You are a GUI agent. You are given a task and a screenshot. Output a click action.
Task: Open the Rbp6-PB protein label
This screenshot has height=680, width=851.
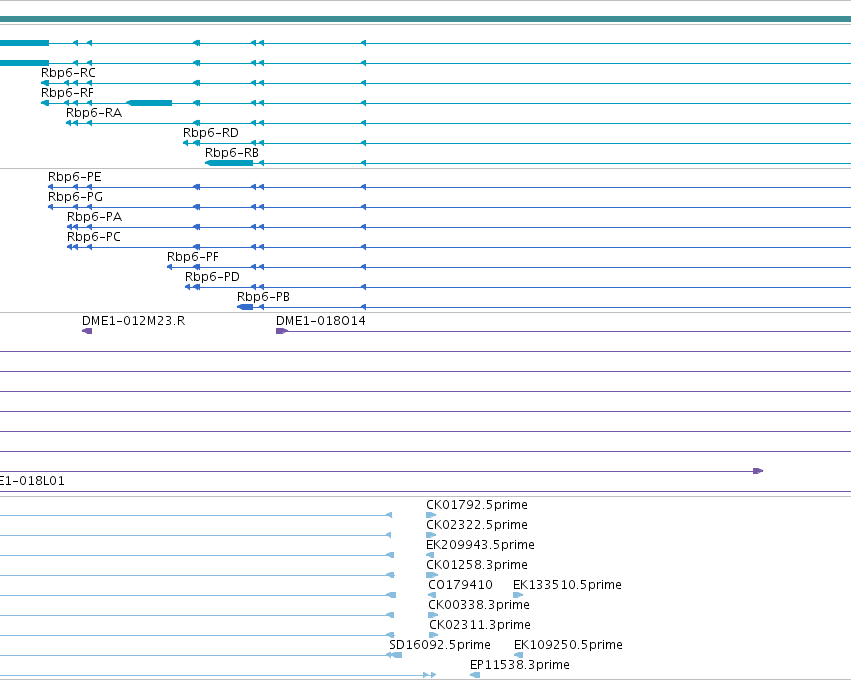pos(263,297)
